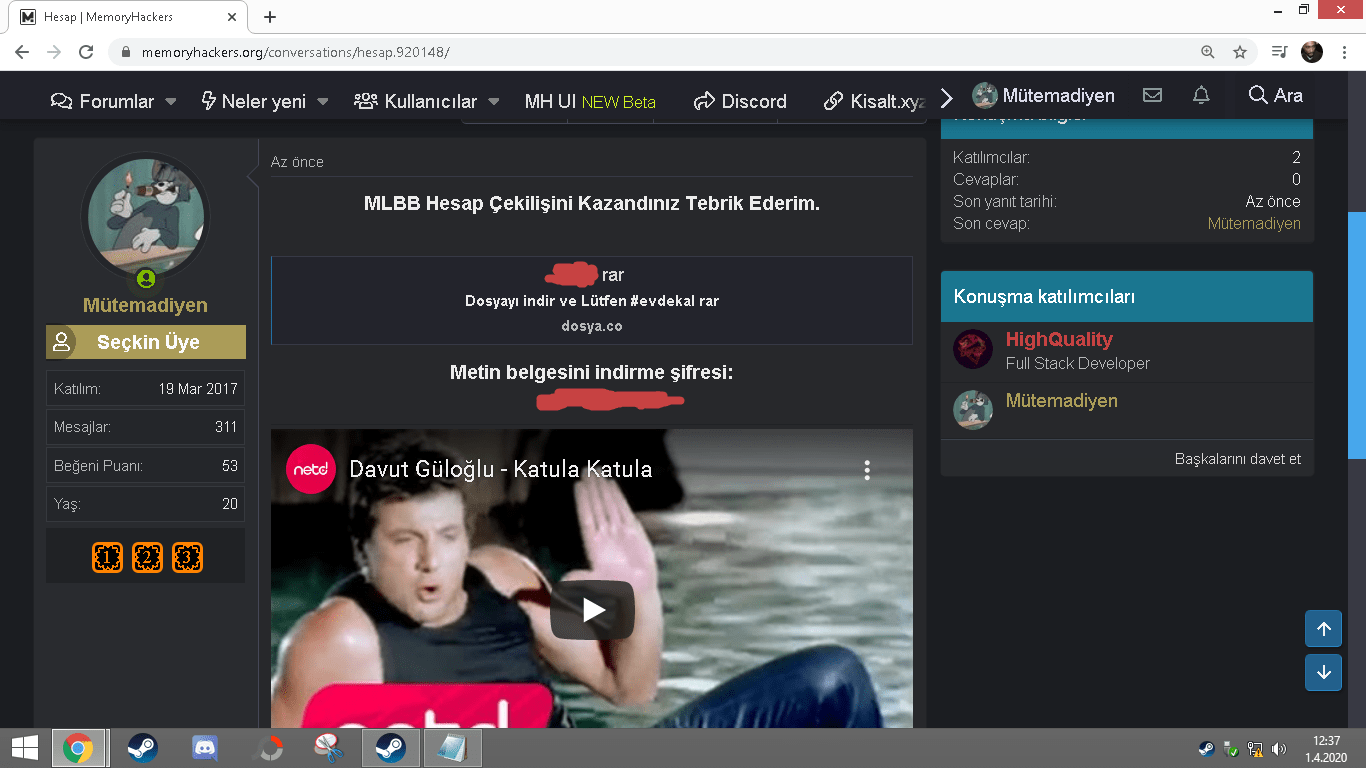Open the inbox envelope icon
This screenshot has width=1366, height=768.
[1152, 96]
